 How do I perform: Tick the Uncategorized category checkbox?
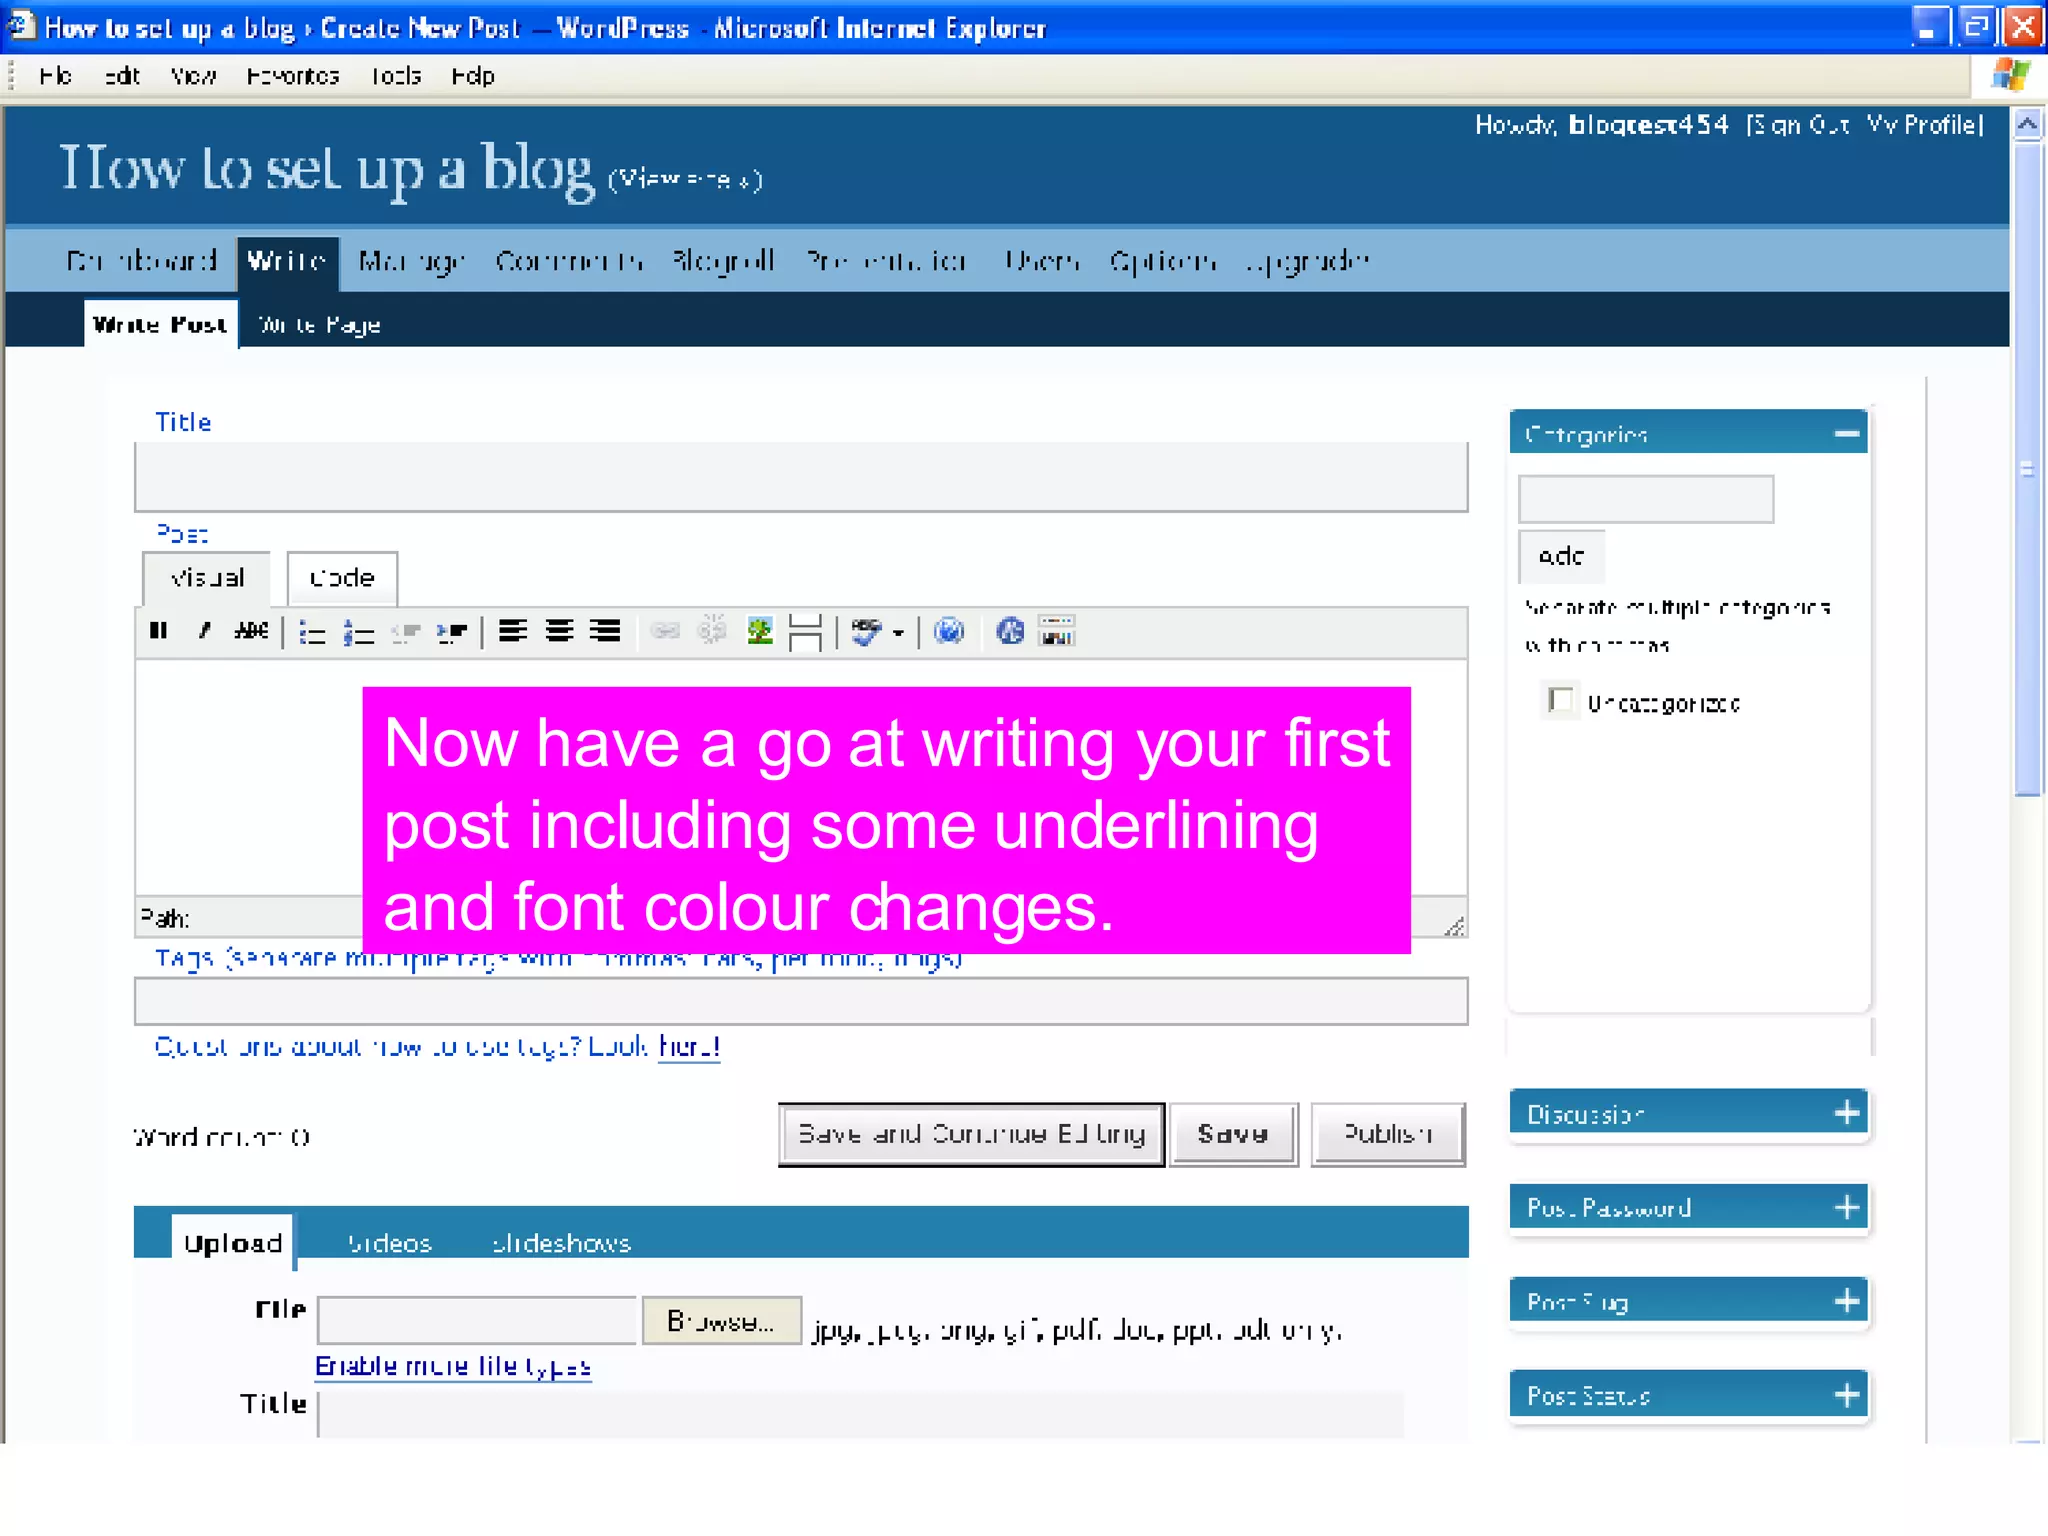point(1560,700)
